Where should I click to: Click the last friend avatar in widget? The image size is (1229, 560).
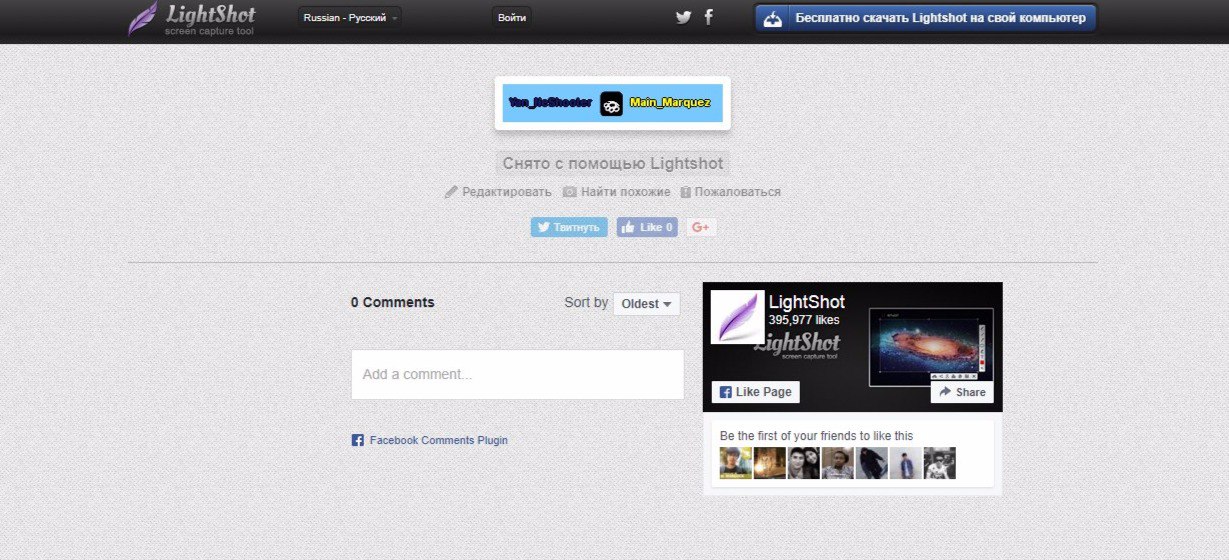click(x=940, y=463)
